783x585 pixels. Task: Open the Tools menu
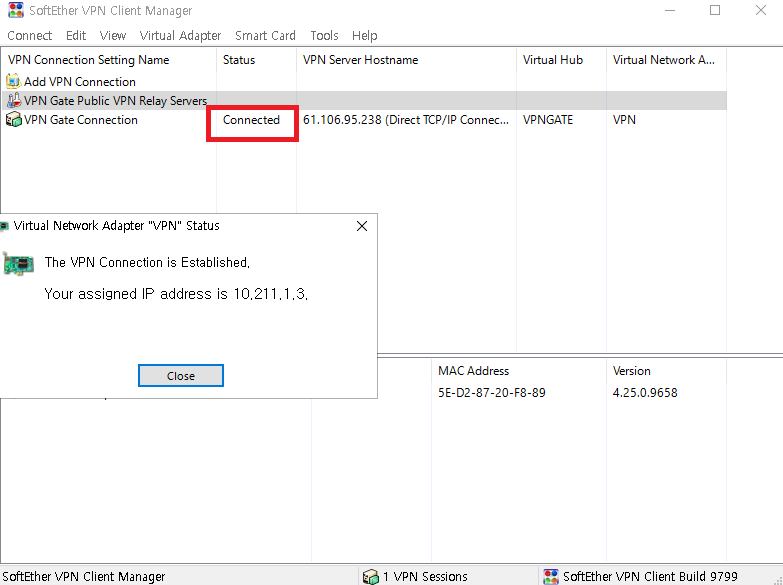324,35
